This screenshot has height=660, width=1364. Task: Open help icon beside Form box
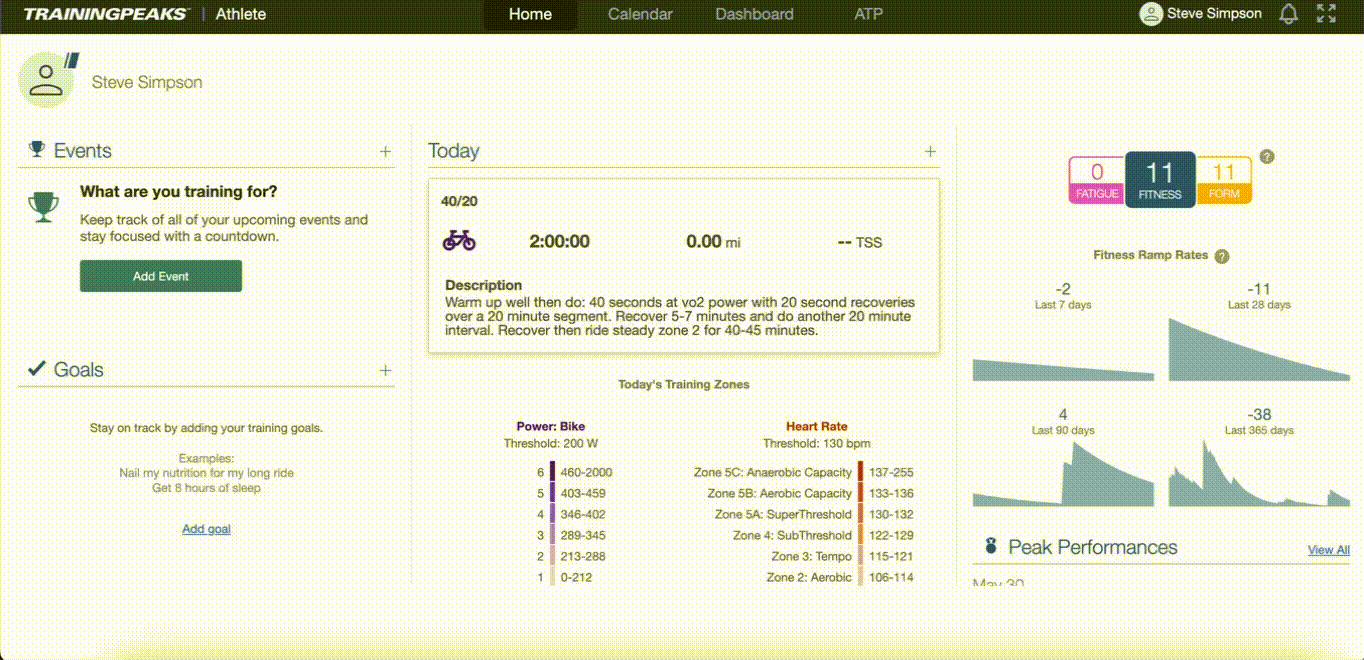click(1267, 157)
